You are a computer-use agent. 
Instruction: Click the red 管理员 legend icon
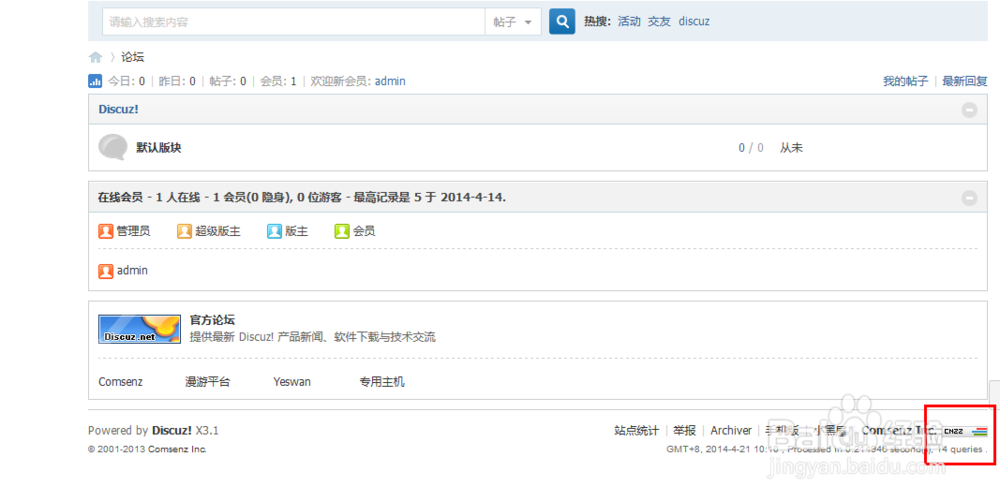click(x=106, y=231)
